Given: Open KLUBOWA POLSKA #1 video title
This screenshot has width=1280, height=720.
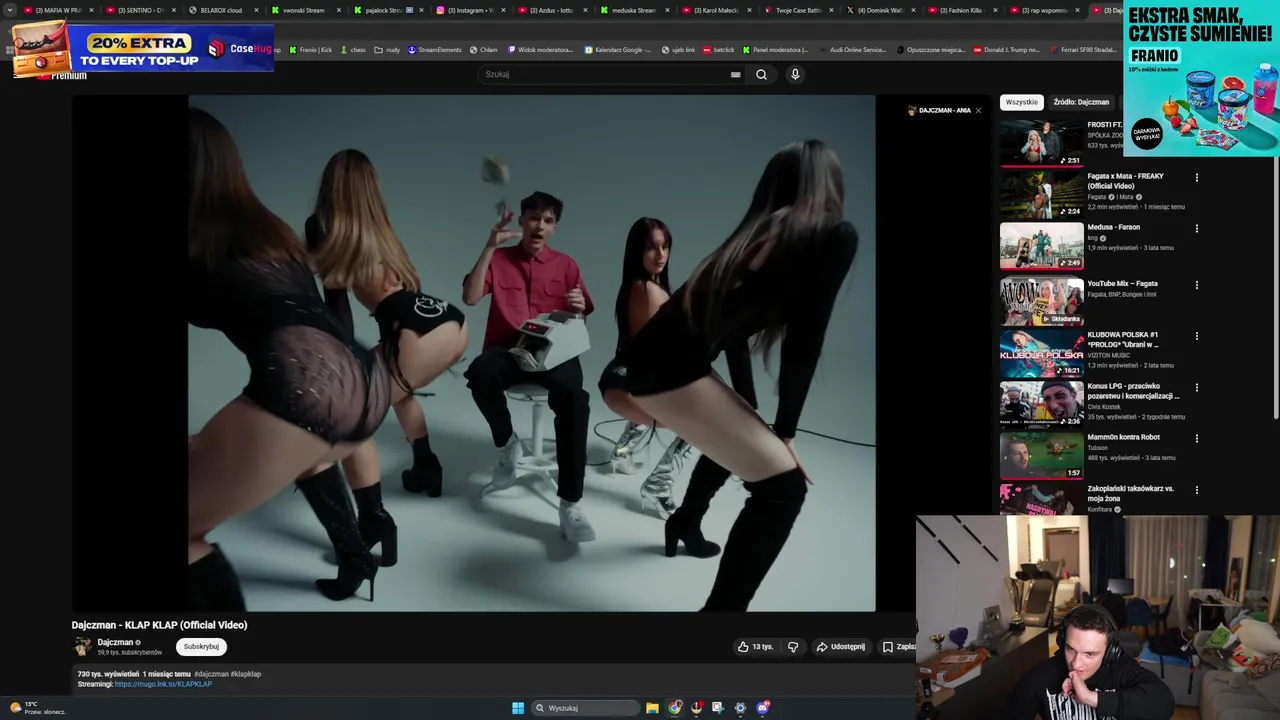Looking at the screenshot, I should coord(1123,340).
